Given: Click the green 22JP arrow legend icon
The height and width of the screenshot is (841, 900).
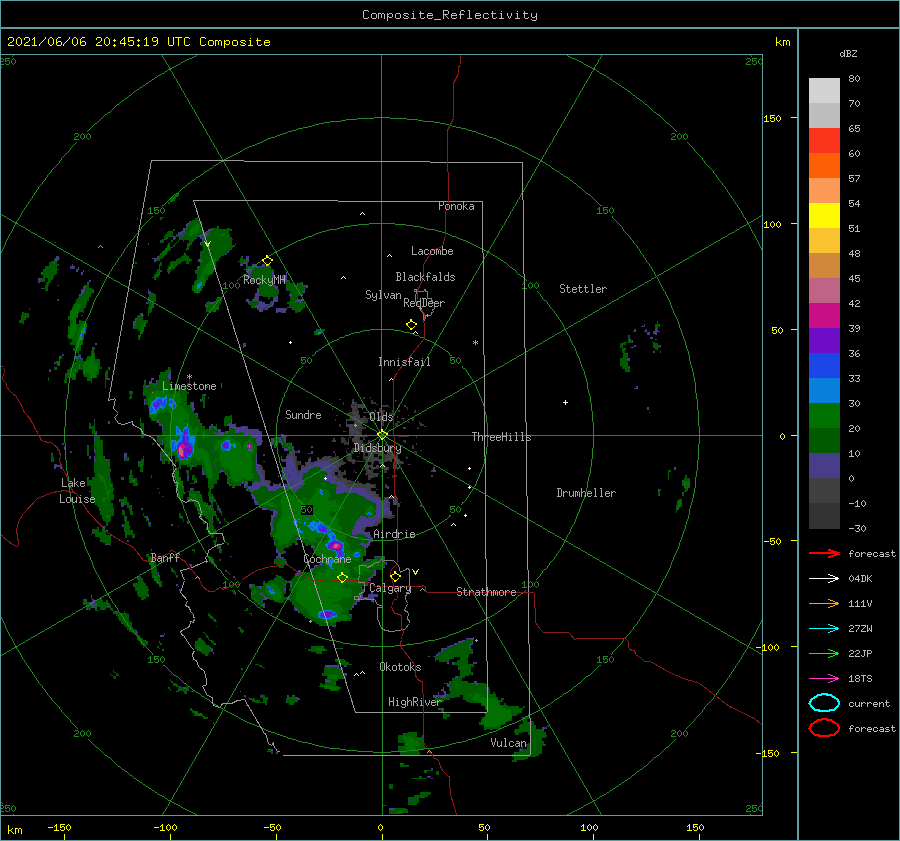Looking at the screenshot, I should [x=824, y=653].
